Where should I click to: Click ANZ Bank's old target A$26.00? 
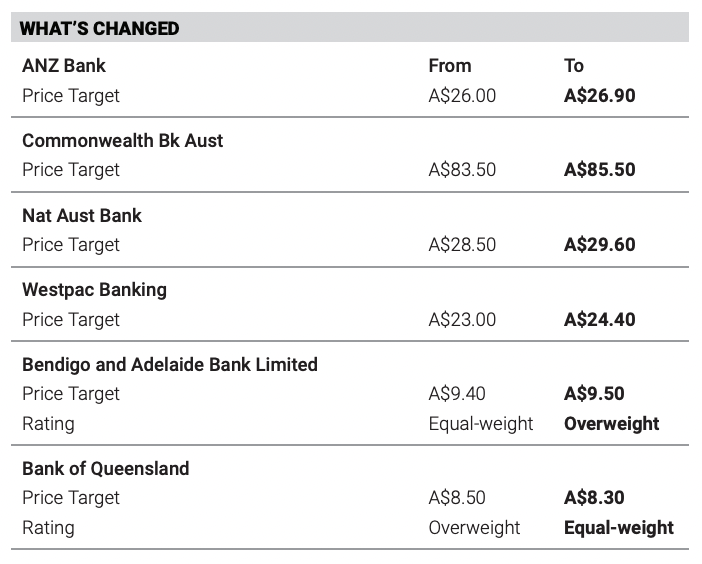(462, 96)
